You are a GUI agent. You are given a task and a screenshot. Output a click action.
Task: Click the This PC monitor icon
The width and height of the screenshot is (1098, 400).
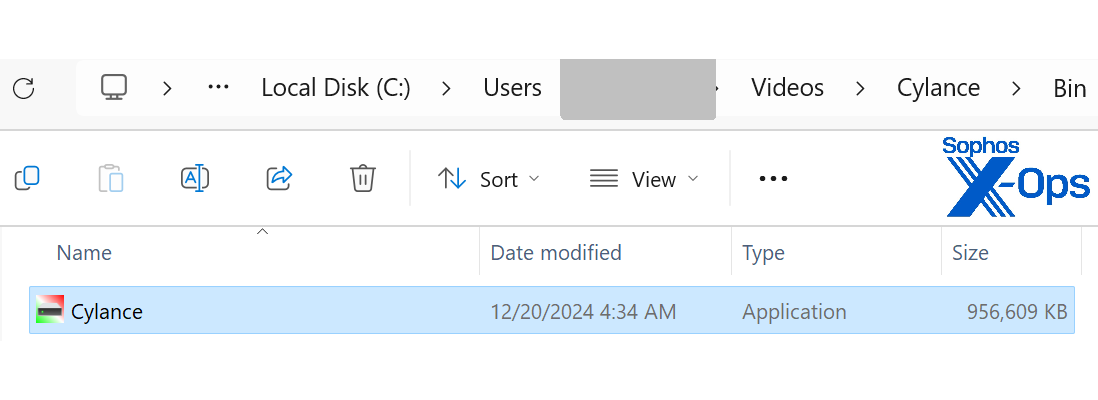pyautogui.click(x=114, y=88)
